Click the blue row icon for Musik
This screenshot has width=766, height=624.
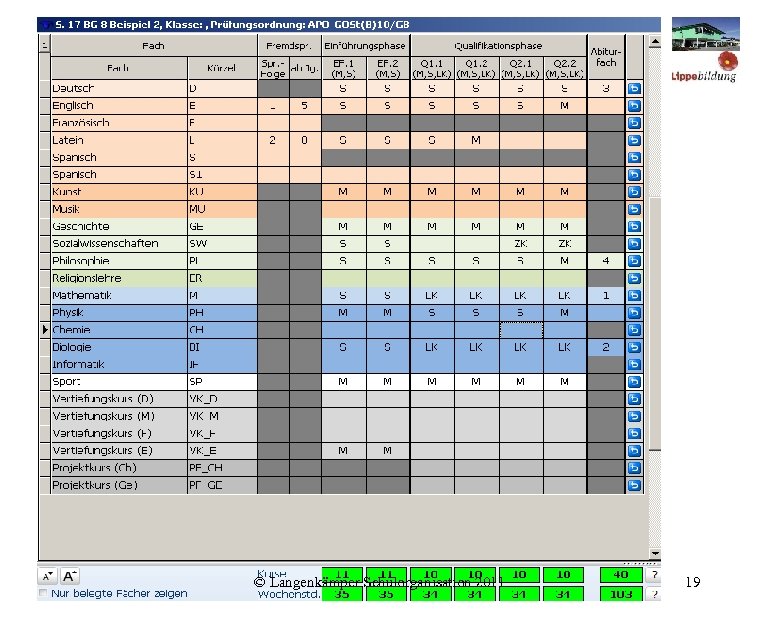[x=634, y=209]
